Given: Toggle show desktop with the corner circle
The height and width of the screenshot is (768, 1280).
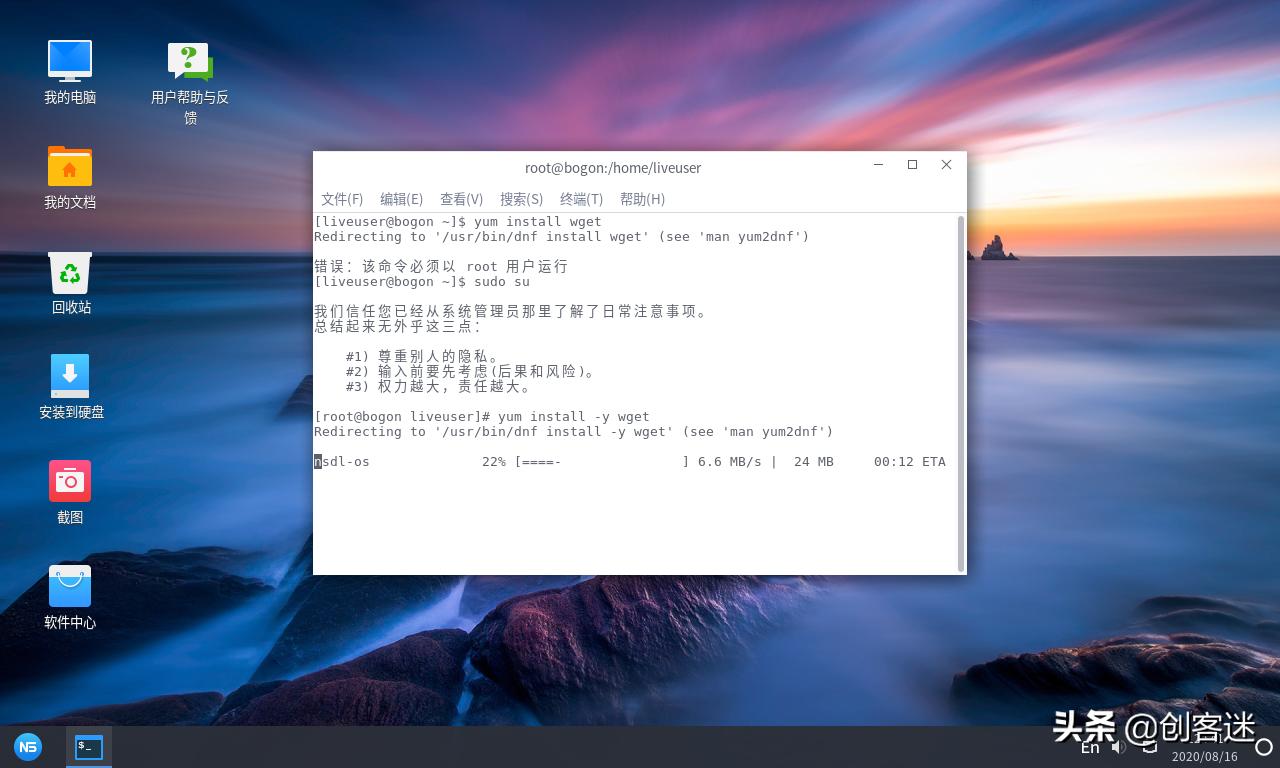Looking at the screenshot, I should click(1263, 746).
